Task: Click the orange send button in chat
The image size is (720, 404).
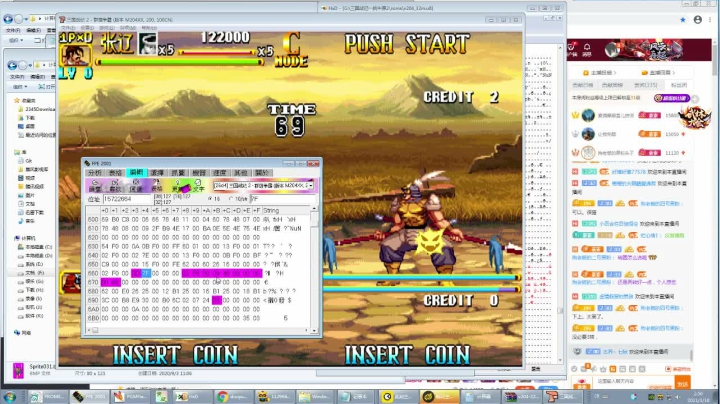Action: [682, 382]
